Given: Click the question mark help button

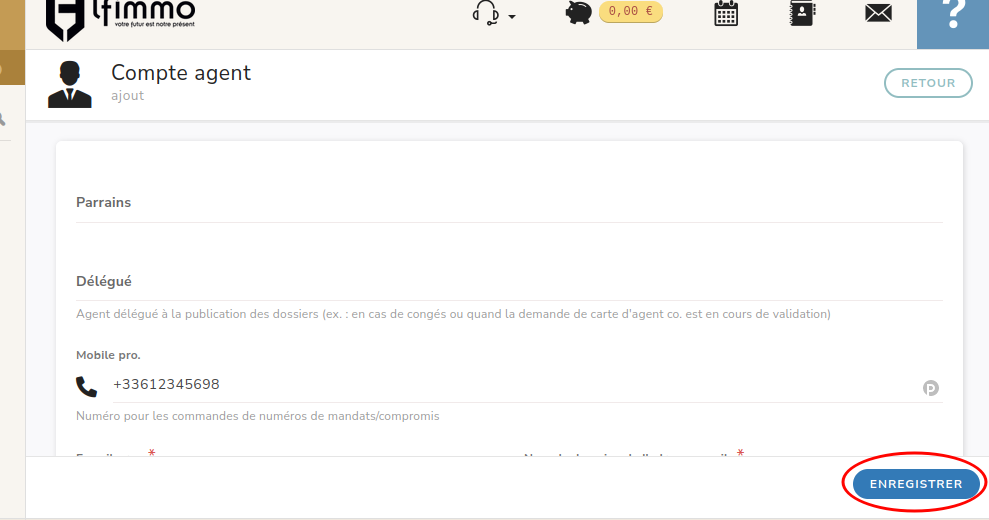Looking at the screenshot, I should point(954,16).
